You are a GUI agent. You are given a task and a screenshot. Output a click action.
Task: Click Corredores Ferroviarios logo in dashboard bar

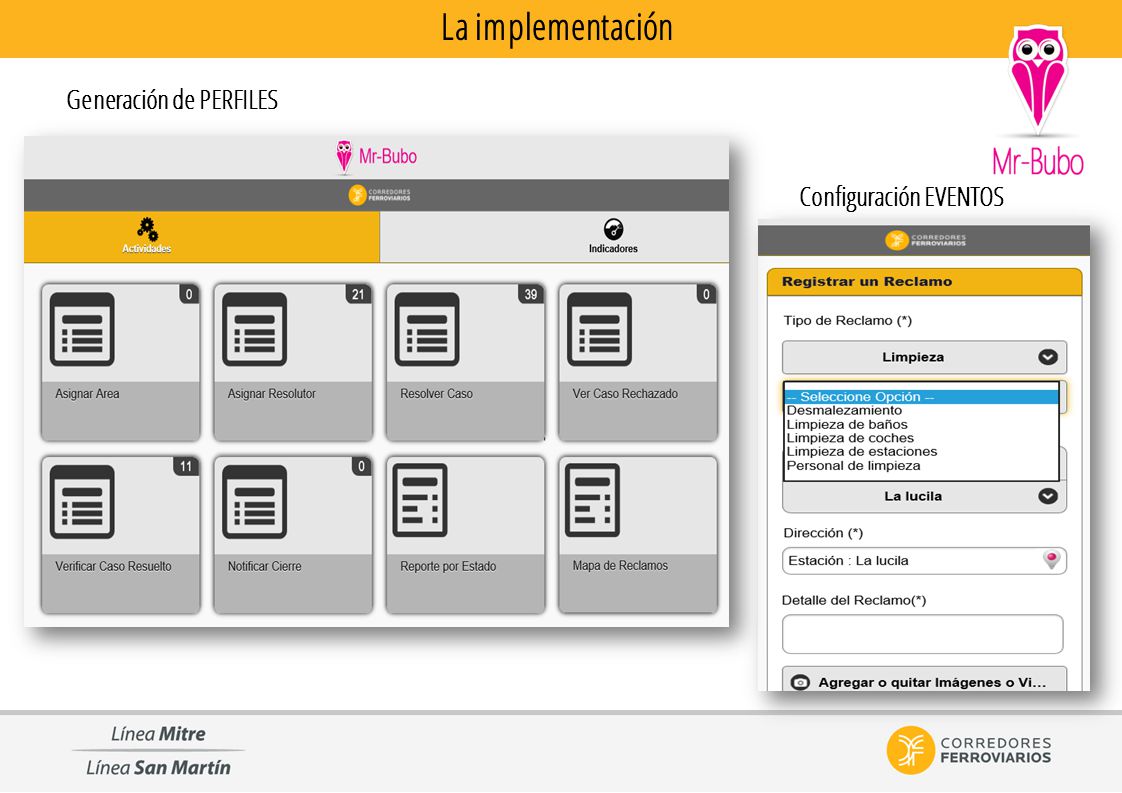(x=379, y=195)
